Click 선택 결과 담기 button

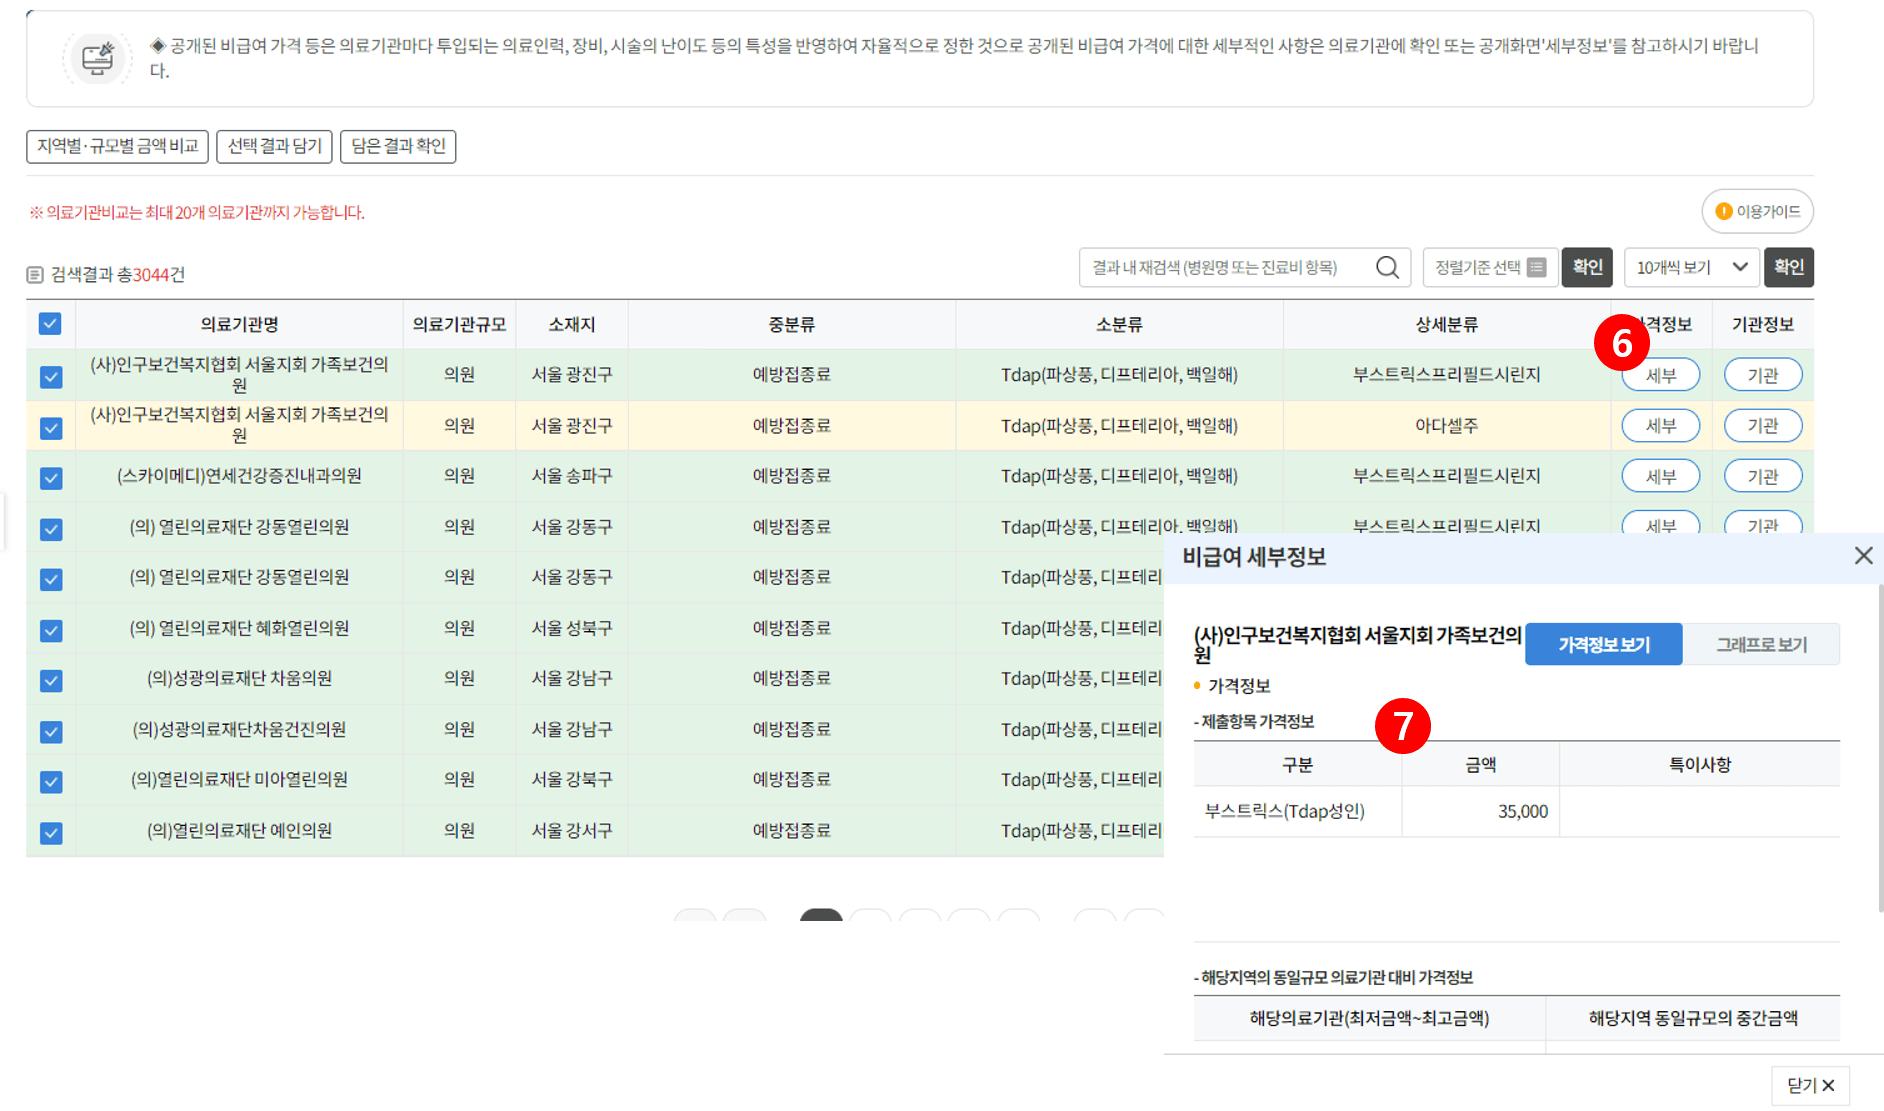(x=274, y=146)
